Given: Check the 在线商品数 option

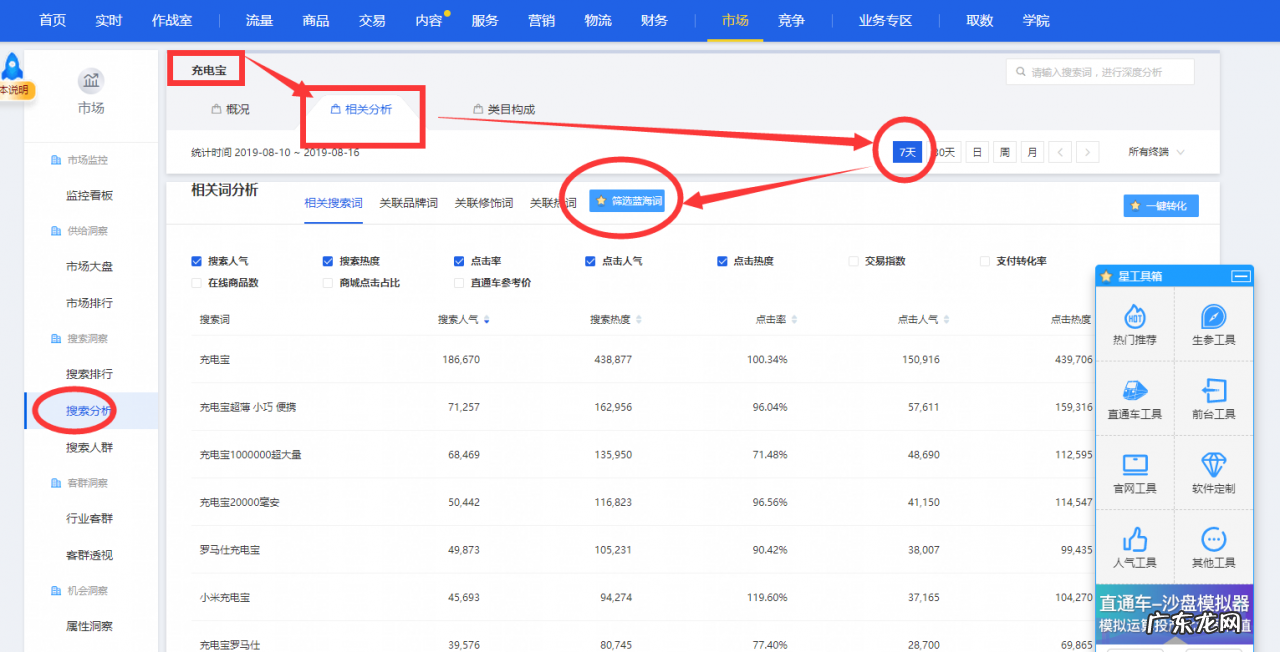Looking at the screenshot, I should pyautogui.click(x=196, y=284).
